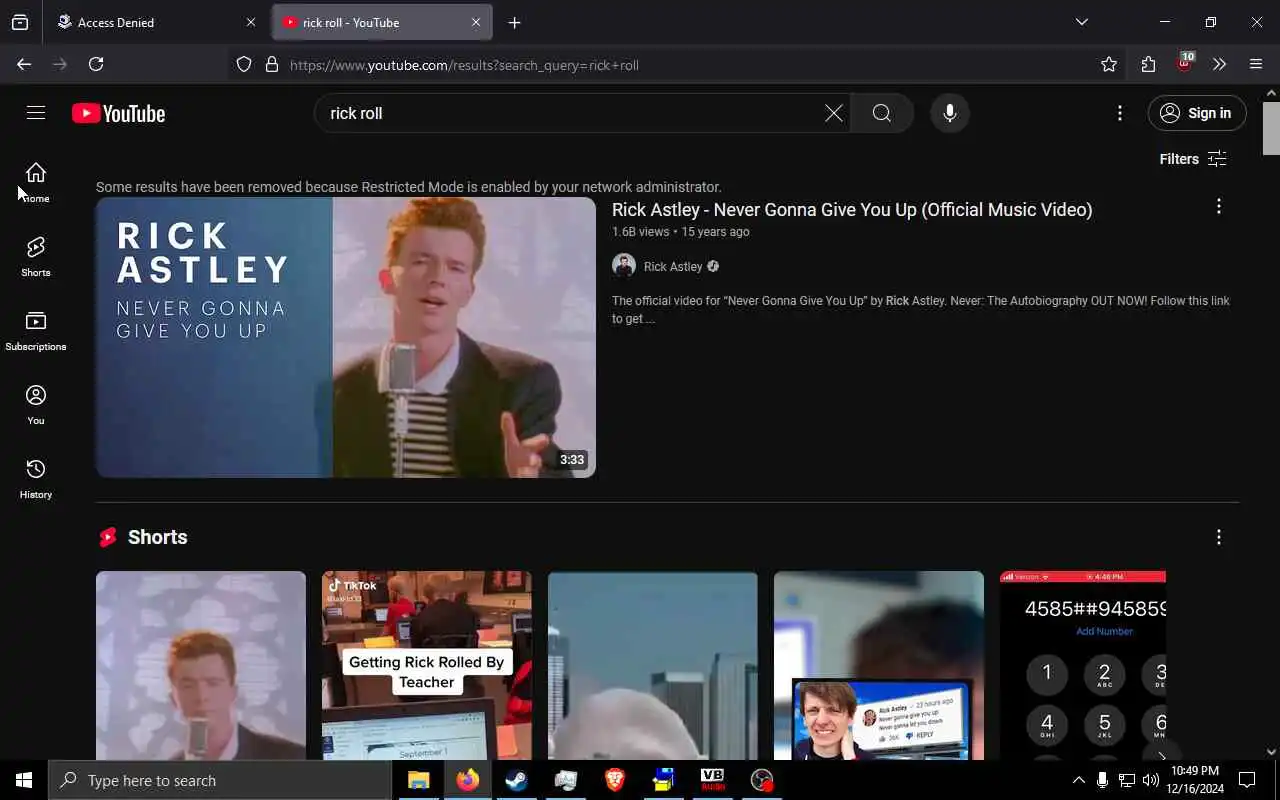1280x800 pixels.
Task: Open the uBlock extension with badge 10
Action: 1185,63
